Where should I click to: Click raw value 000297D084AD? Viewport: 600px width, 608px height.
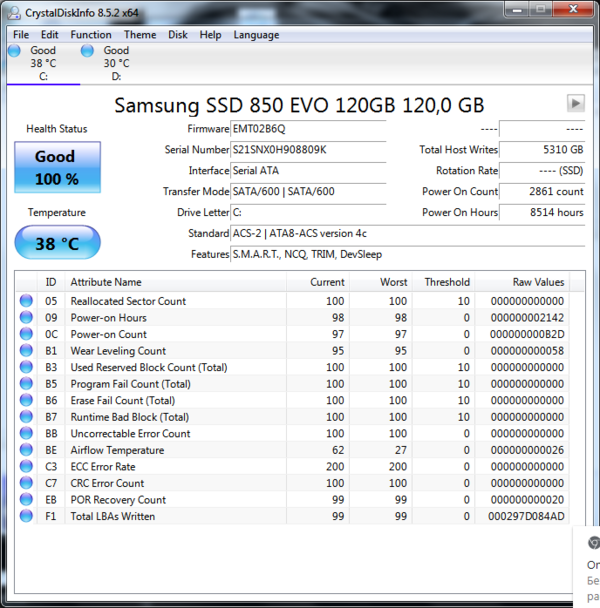526,516
